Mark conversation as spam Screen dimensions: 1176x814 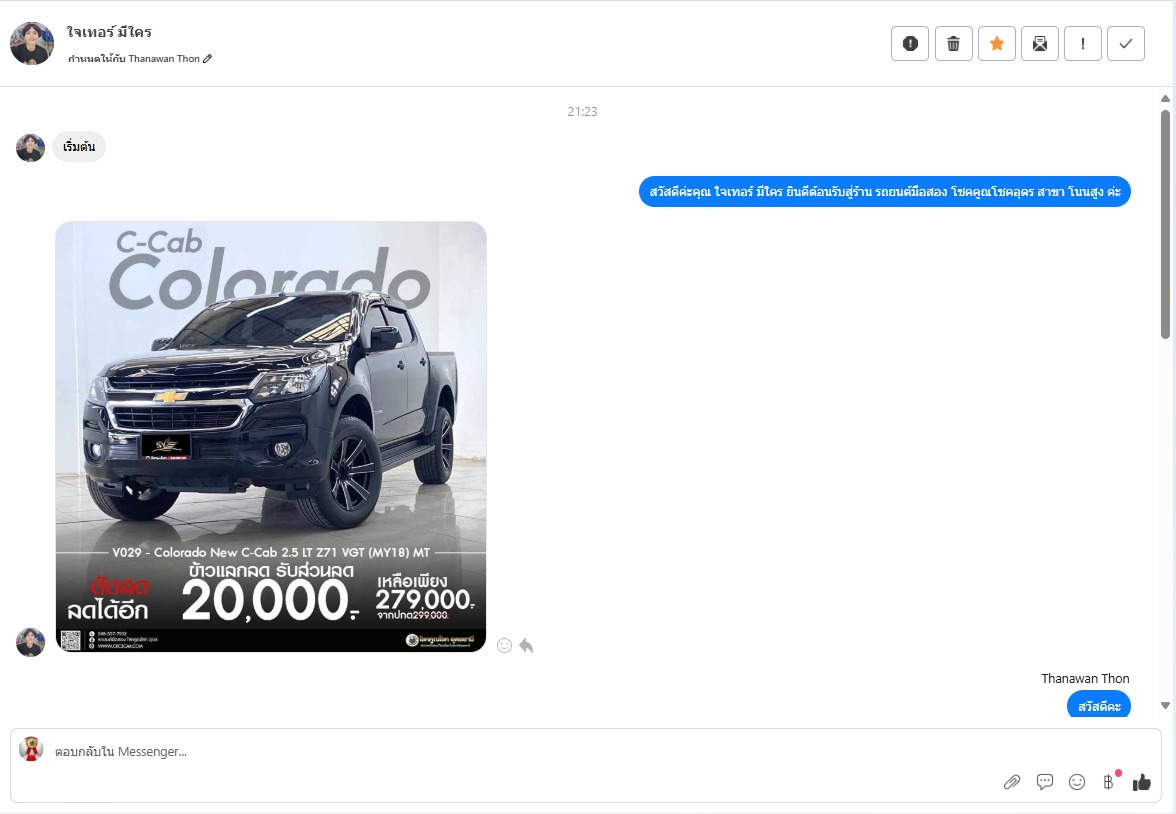[910, 44]
